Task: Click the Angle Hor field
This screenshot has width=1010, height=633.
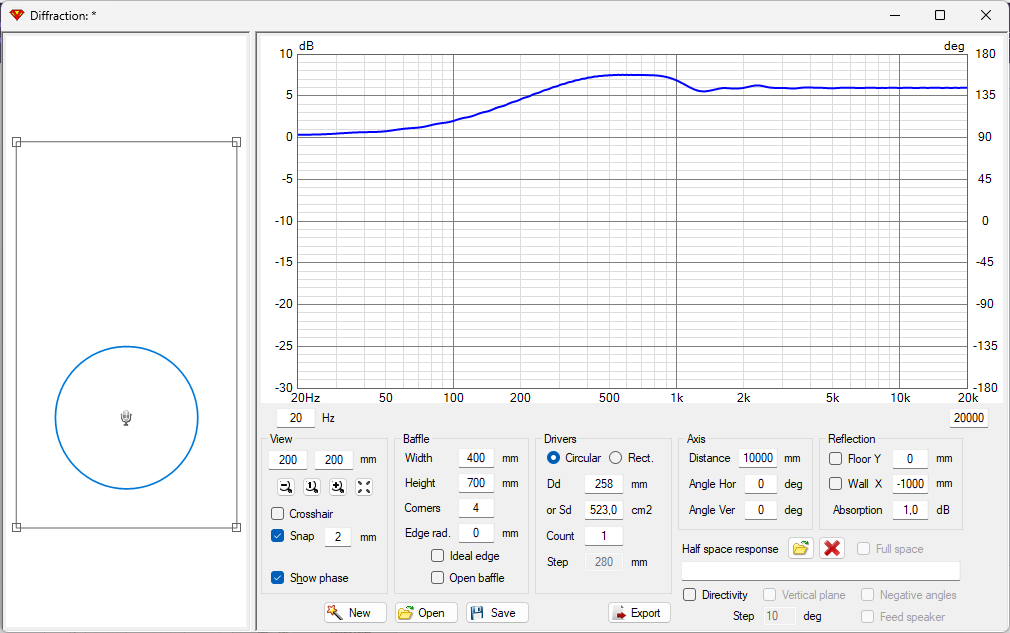Action: point(761,484)
